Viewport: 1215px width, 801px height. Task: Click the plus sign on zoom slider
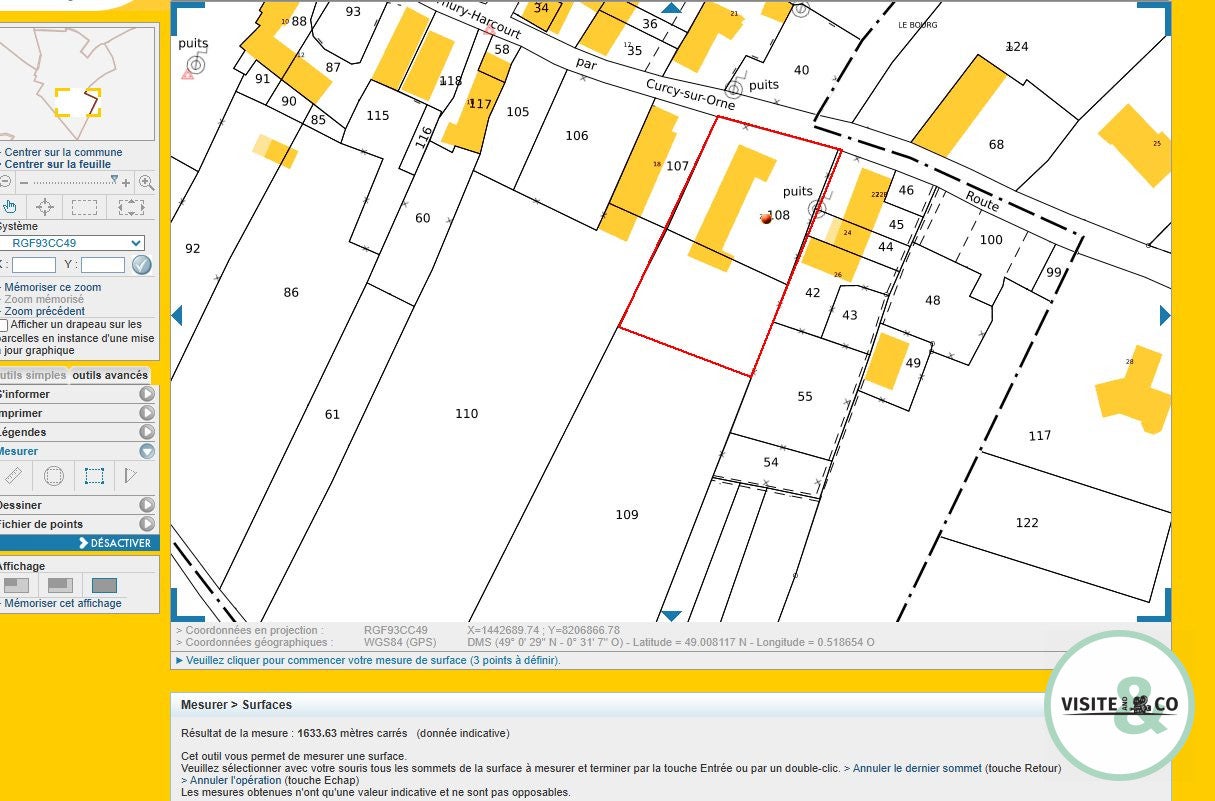click(x=126, y=183)
